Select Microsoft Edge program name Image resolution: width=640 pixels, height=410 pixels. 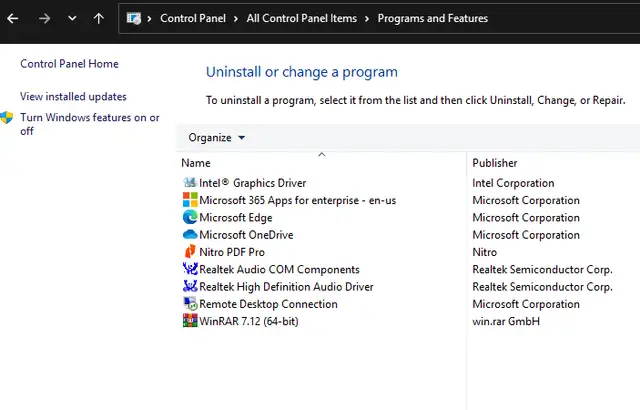pyautogui.click(x=236, y=217)
